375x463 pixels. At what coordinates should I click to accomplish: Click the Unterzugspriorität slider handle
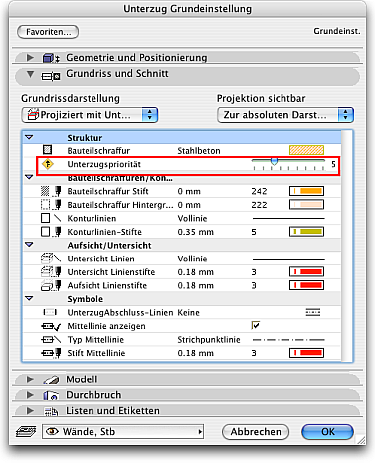[274, 161]
